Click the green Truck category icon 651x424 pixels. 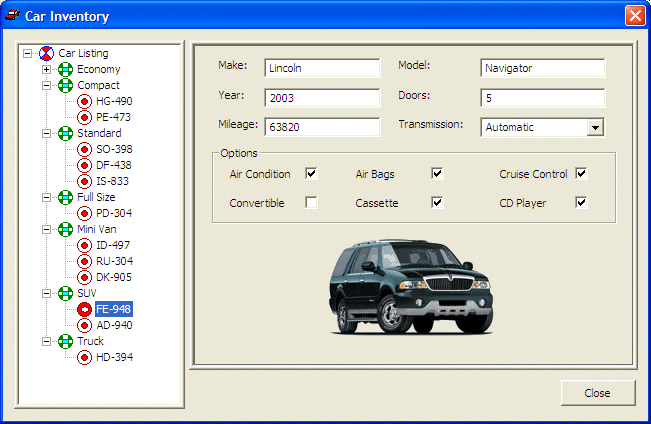pyautogui.click(x=65, y=341)
